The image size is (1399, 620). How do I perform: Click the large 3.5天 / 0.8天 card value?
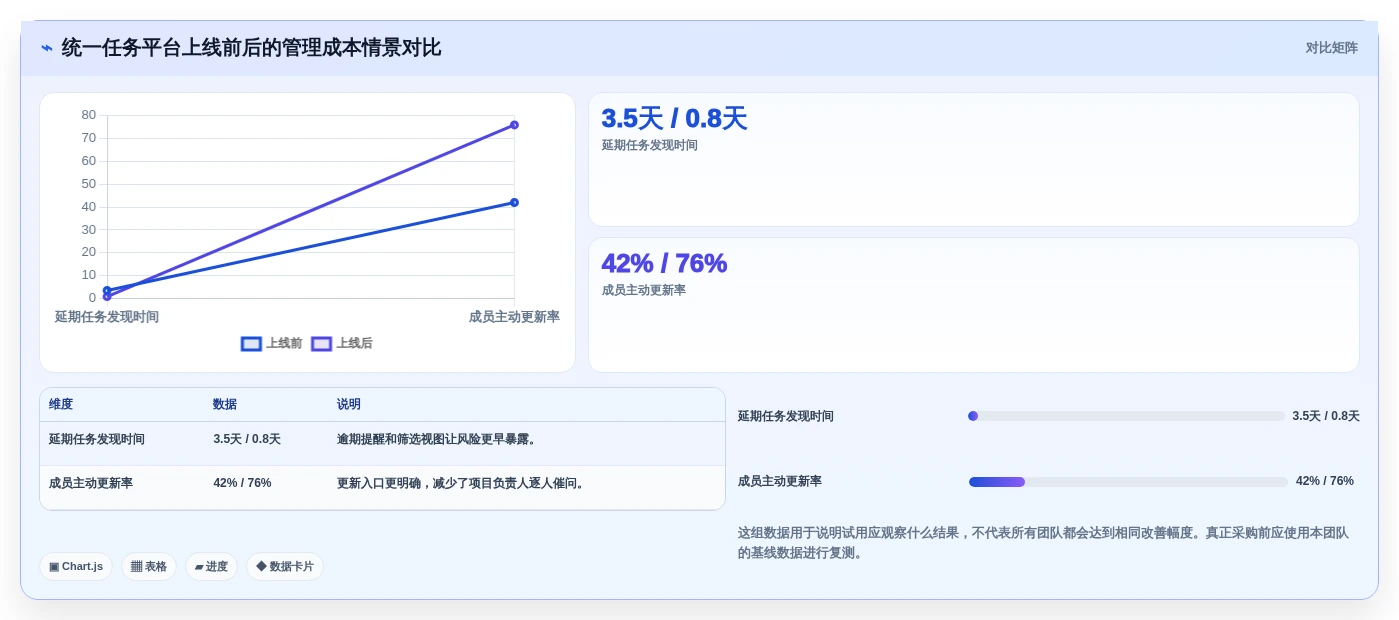point(674,118)
